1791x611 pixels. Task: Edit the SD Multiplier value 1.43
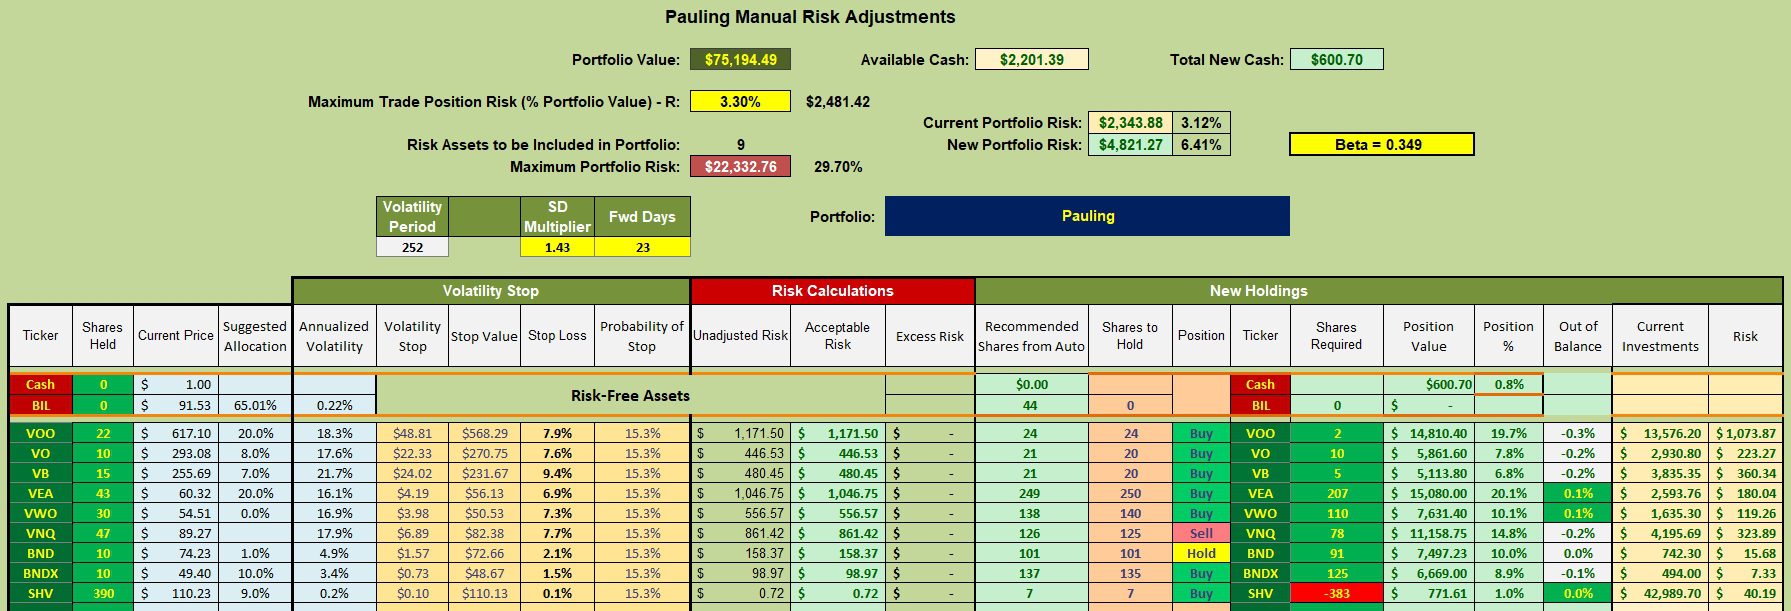pyautogui.click(x=557, y=247)
